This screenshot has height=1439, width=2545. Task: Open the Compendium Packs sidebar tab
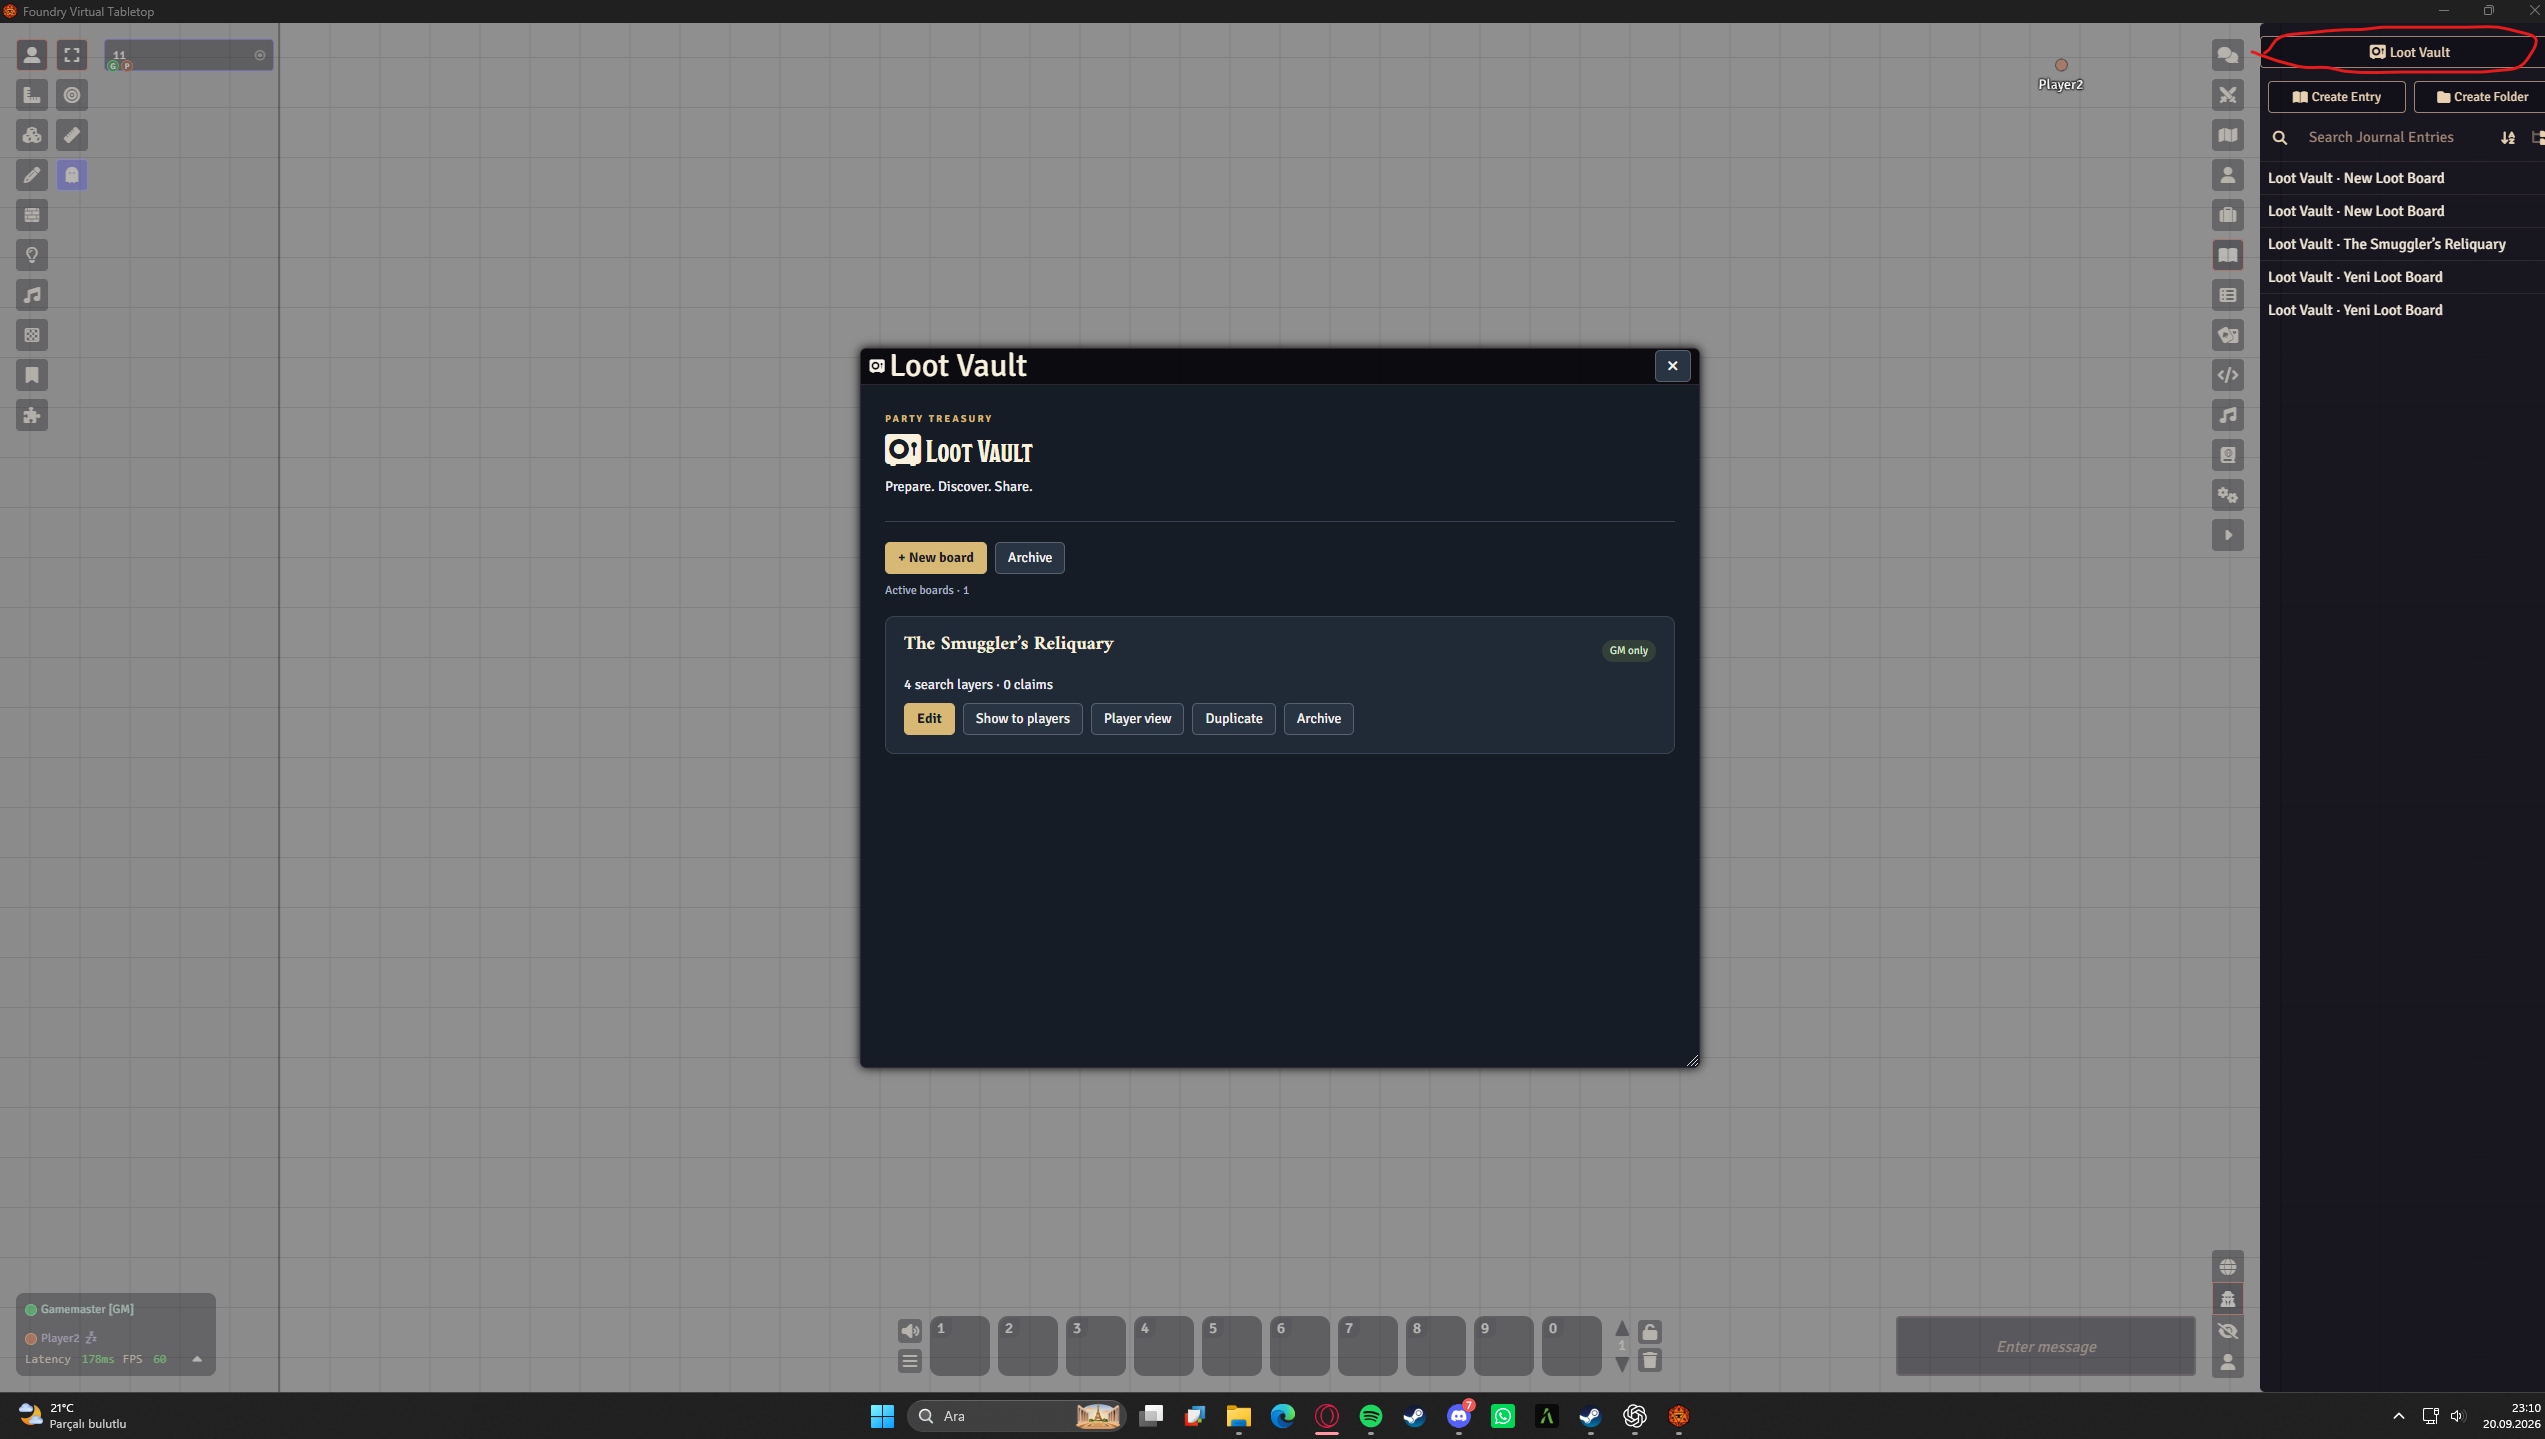2227,455
